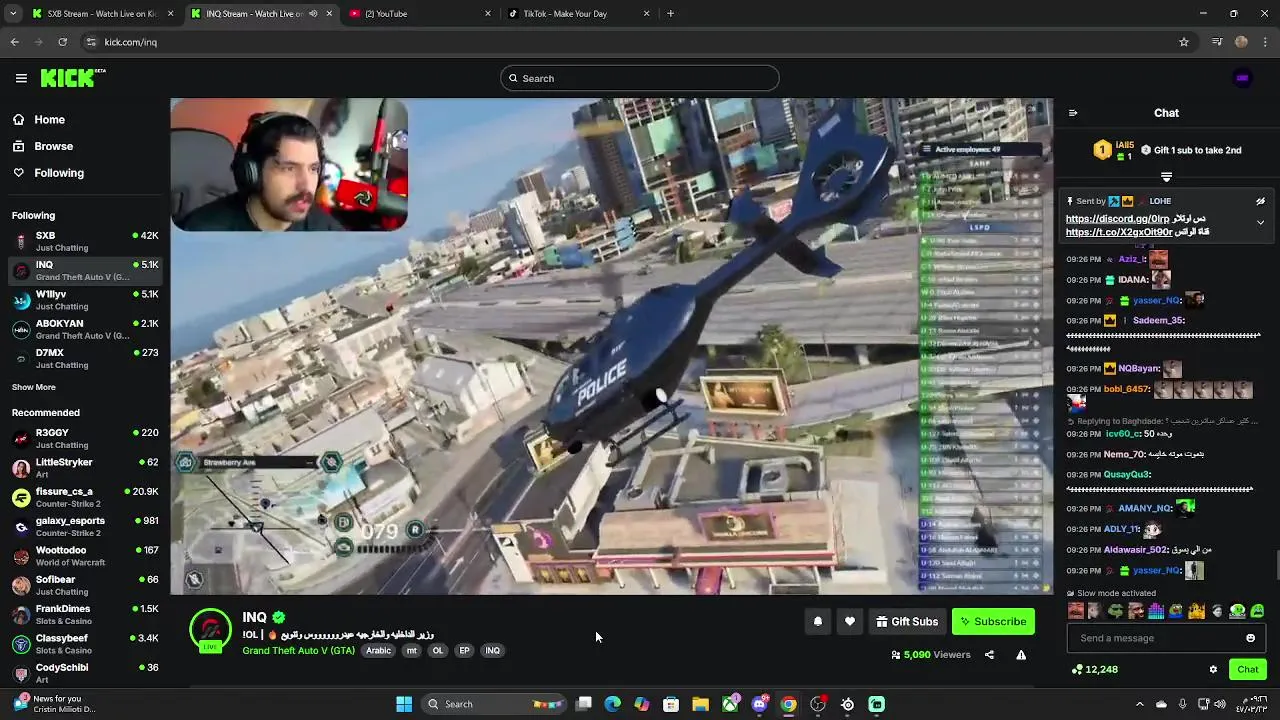Open a new browser tab
The width and height of the screenshot is (1280, 720).
(x=670, y=14)
